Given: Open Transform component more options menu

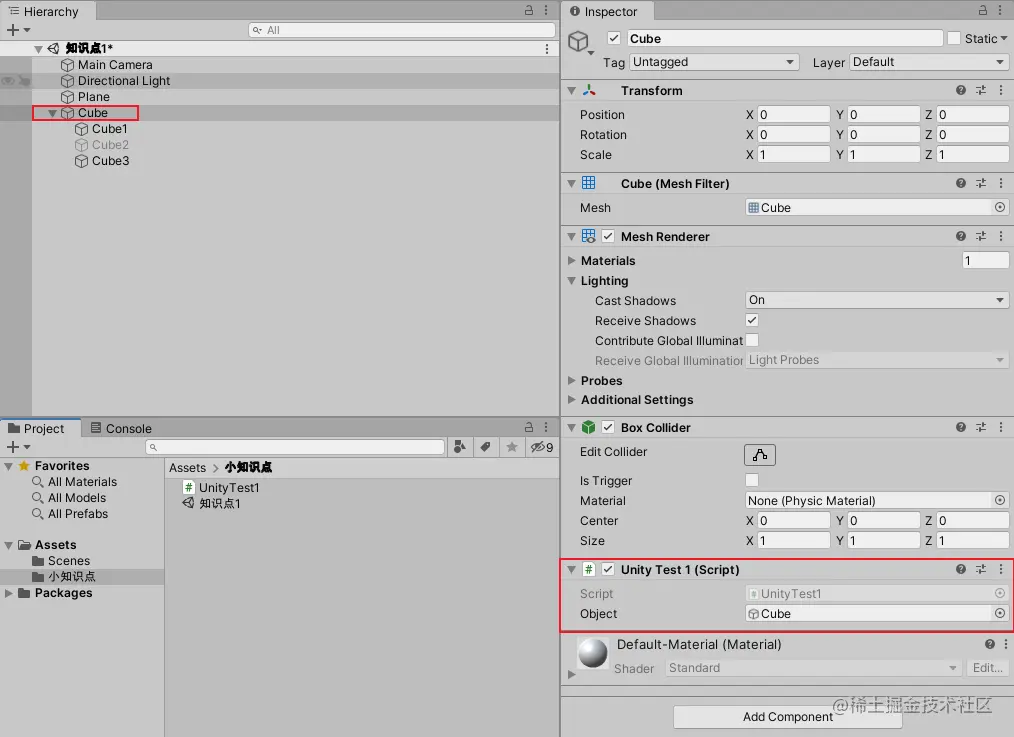Looking at the screenshot, I should pyautogui.click(x=1001, y=91).
